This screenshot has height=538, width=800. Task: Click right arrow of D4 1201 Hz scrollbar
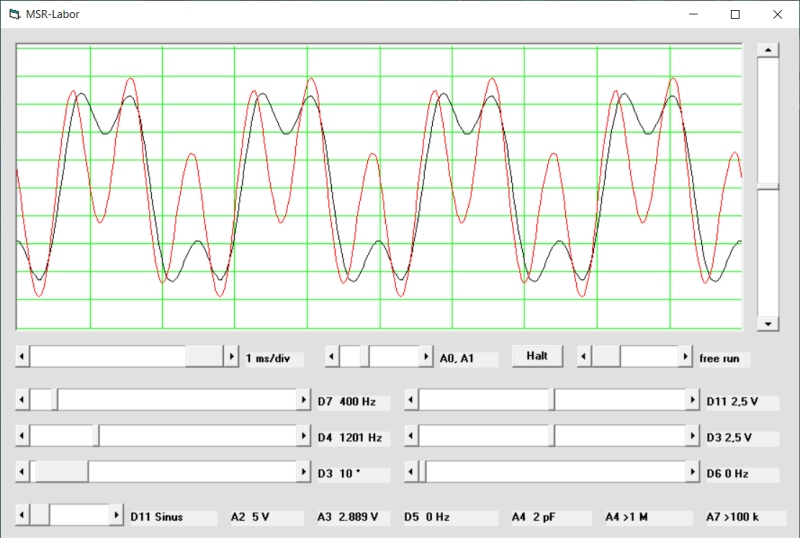point(304,437)
